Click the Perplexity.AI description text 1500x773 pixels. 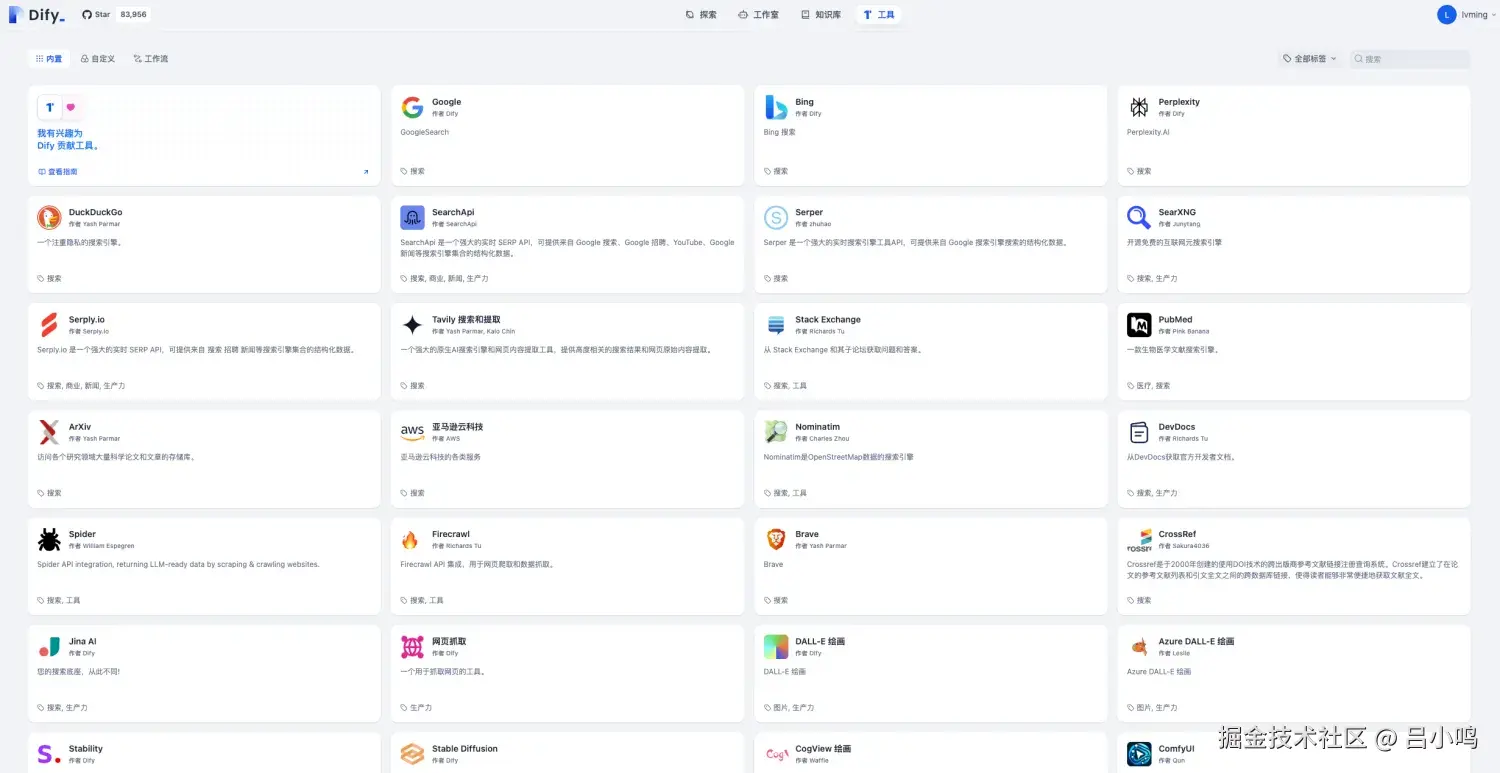pos(1148,132)
